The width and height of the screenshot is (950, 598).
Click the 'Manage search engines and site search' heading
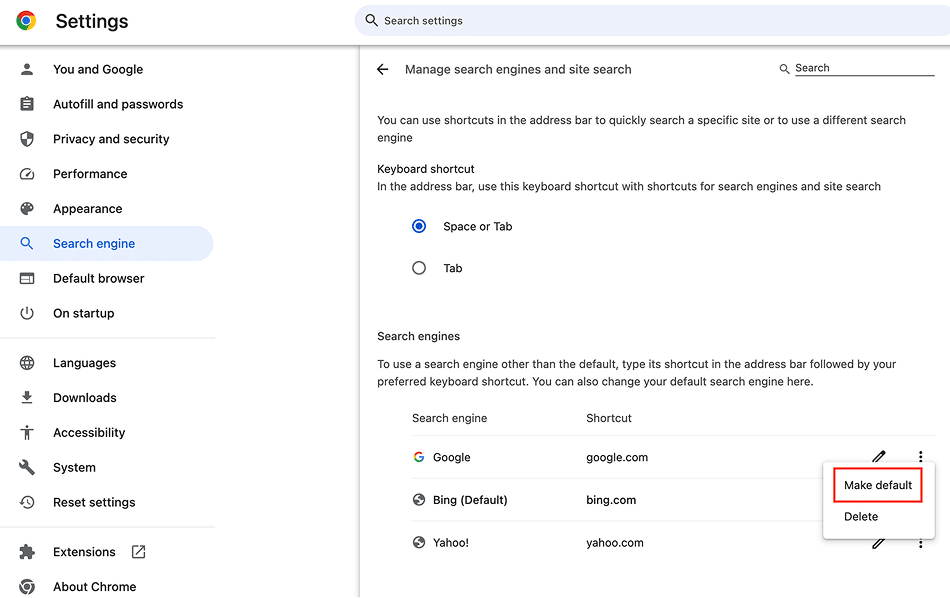pyautogui.click(x=518, y=70)
